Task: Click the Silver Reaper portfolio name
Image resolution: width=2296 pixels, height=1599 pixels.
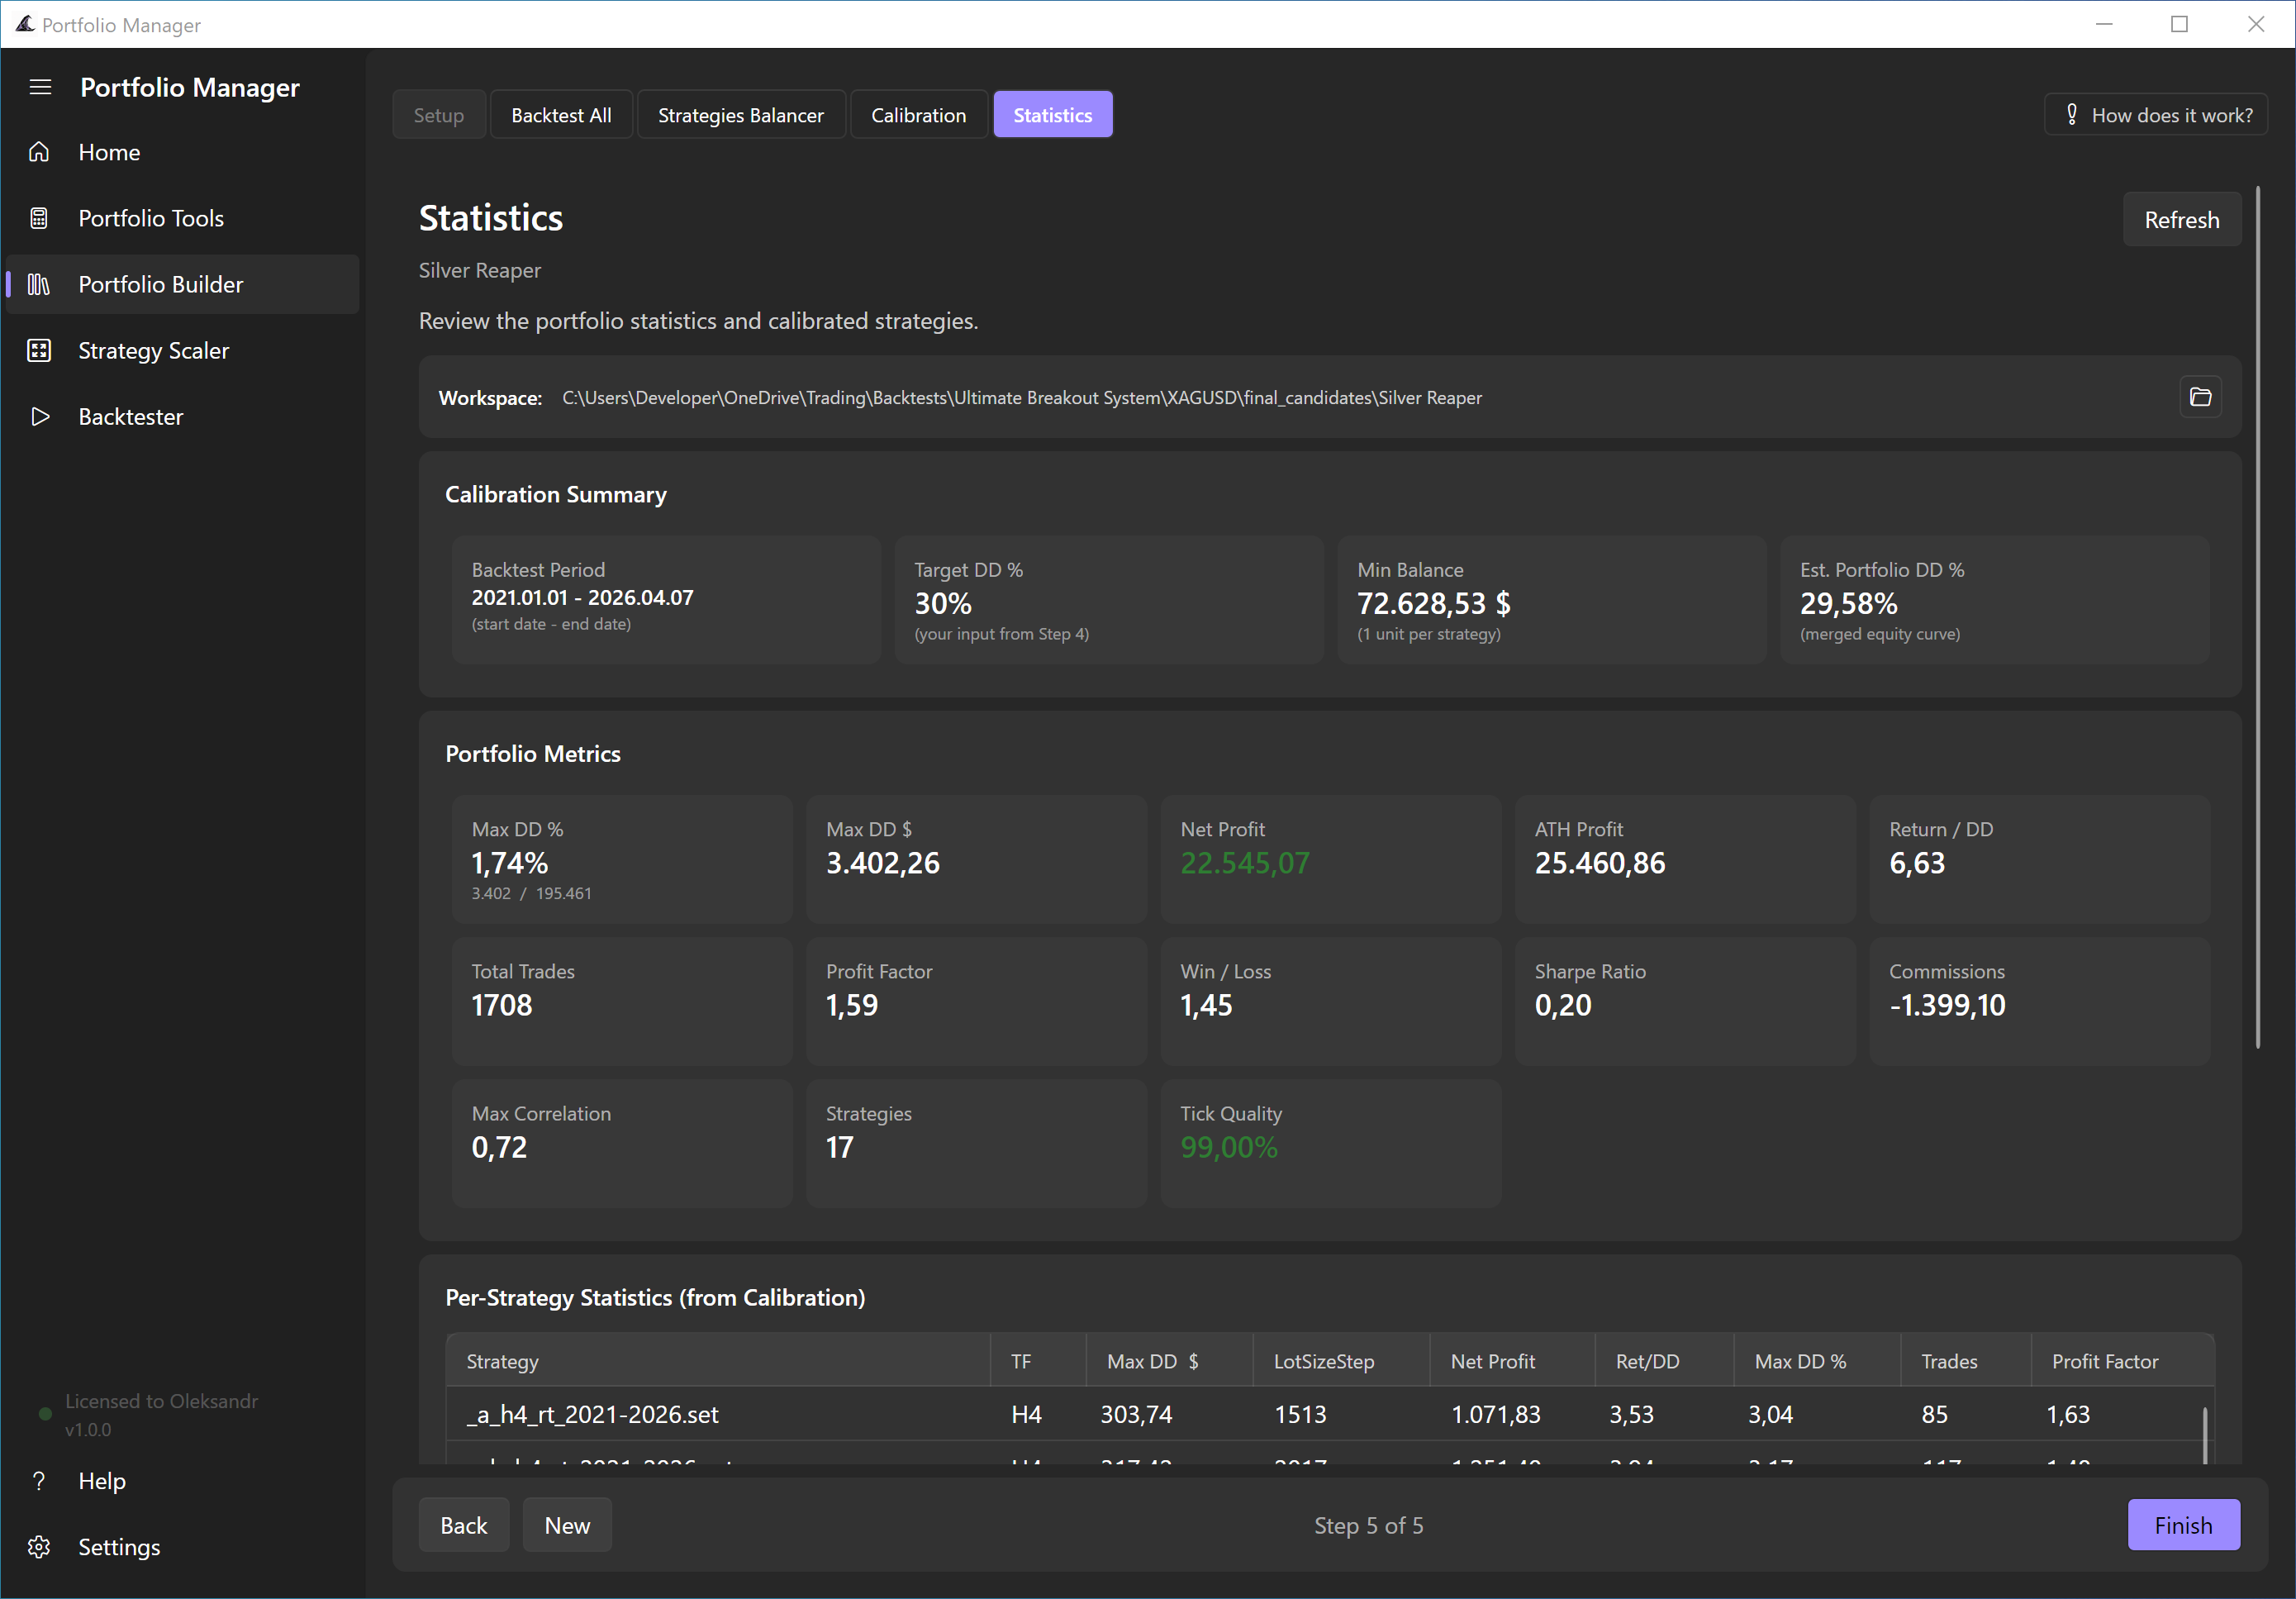Action: coord(479,270)
